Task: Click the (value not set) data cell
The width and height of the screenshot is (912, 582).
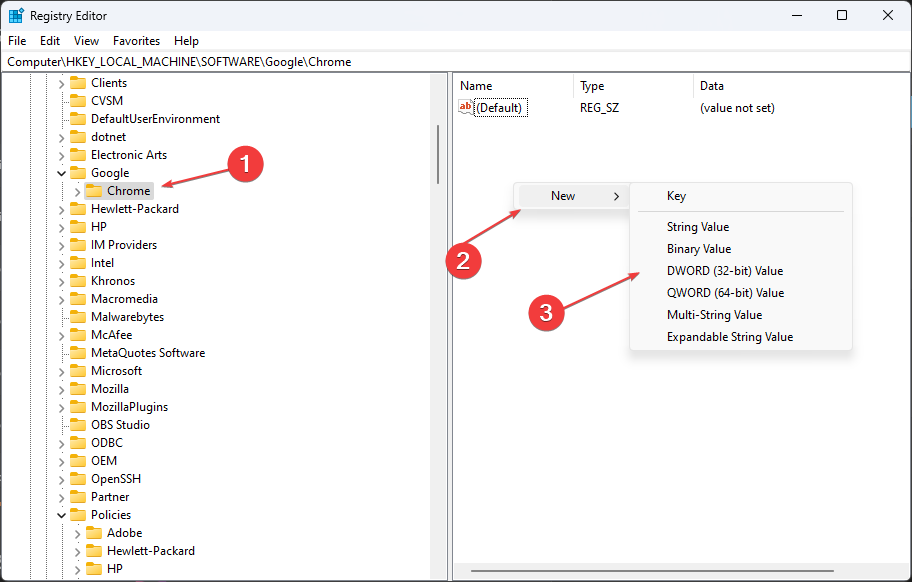Action: coord(737,108)
